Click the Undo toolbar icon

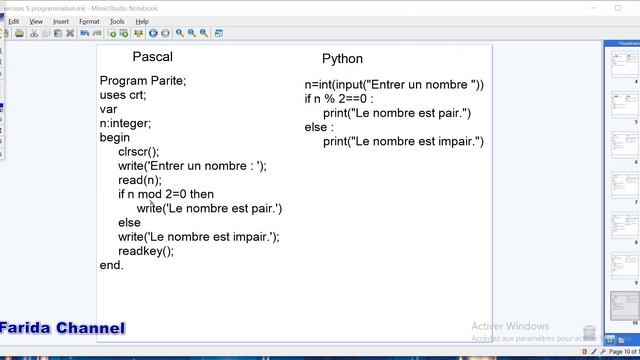[x=85, y=33]
